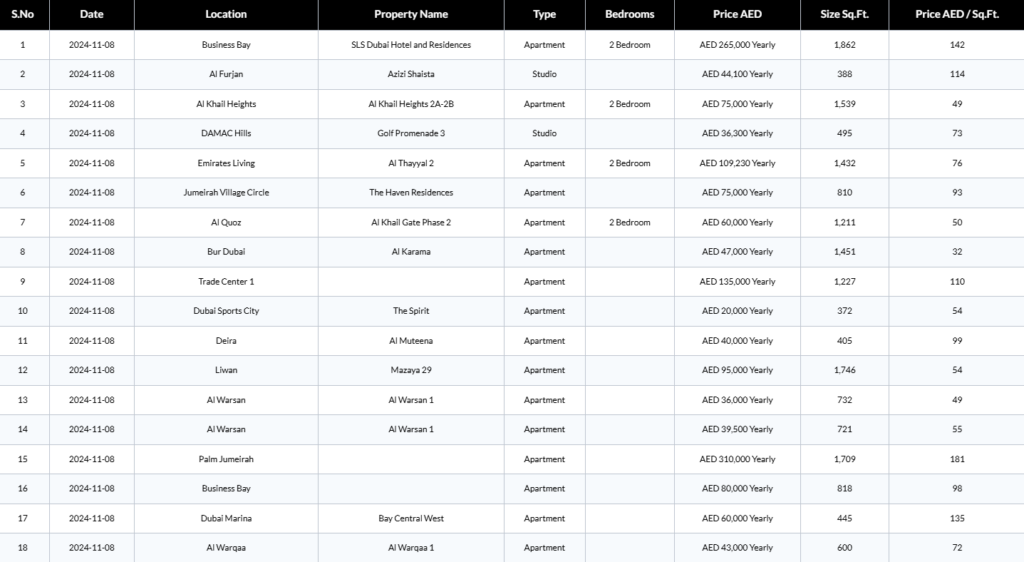Select the Property Name column header

[411, 14]
